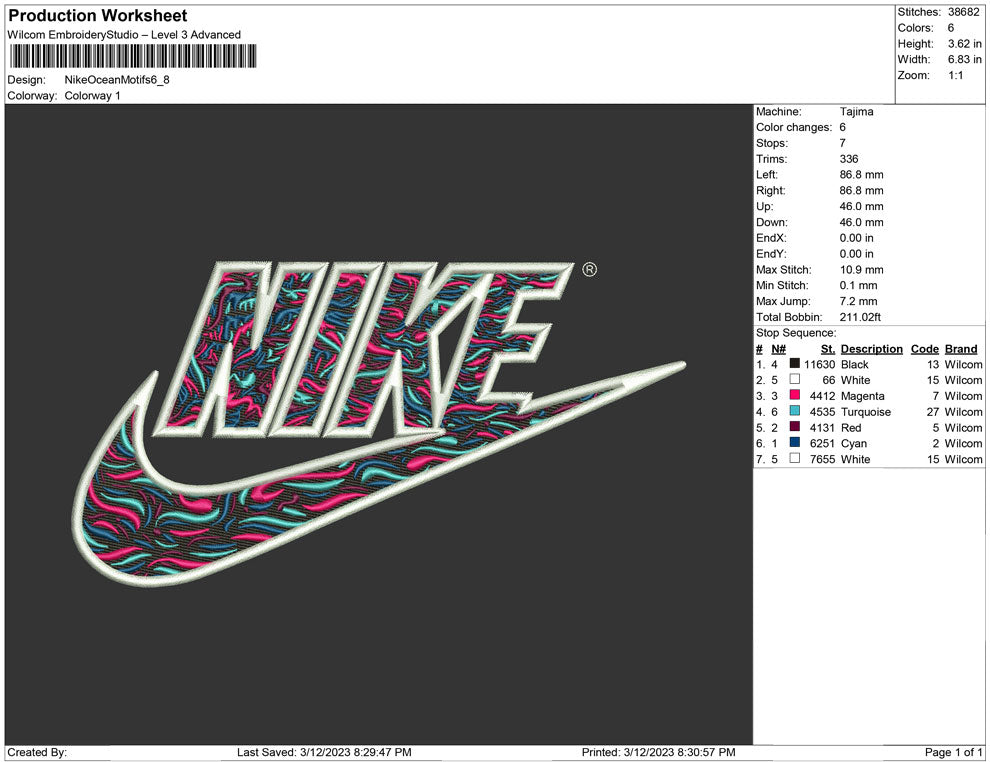
Task: Click the code '27' in Turquoise row
Action: coord(933,412)
